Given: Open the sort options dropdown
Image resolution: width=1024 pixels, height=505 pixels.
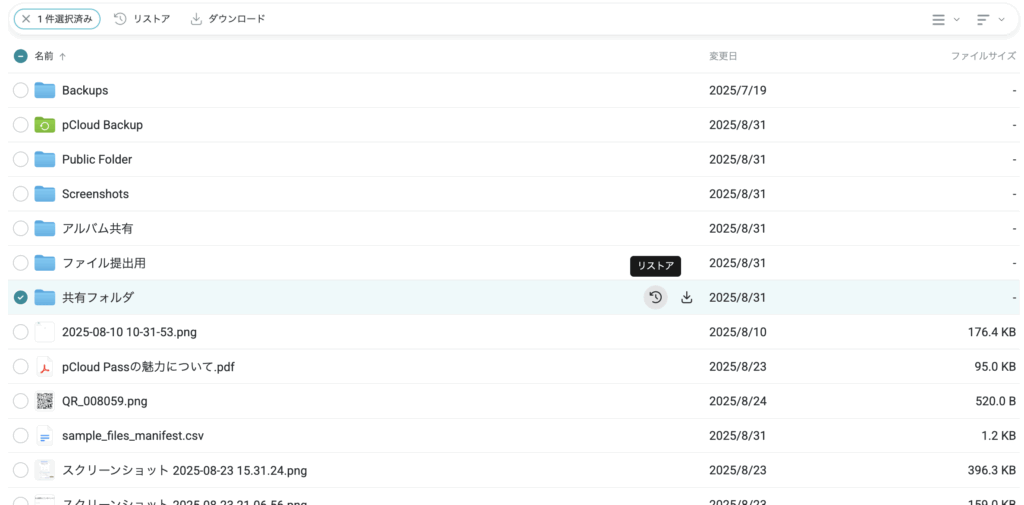Looking at the screenshot, I should point(988,19).
